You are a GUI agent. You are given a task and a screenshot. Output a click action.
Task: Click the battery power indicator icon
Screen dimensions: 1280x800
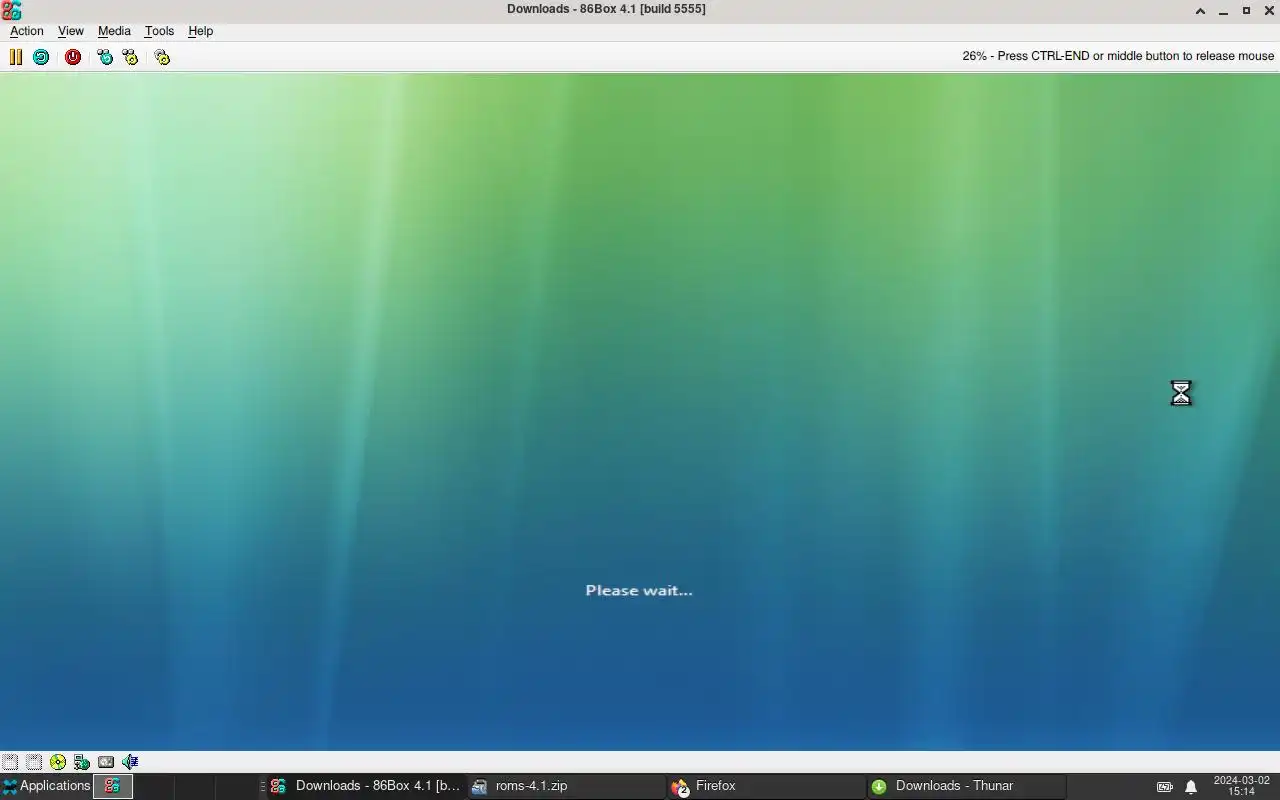pos(1165,787)
